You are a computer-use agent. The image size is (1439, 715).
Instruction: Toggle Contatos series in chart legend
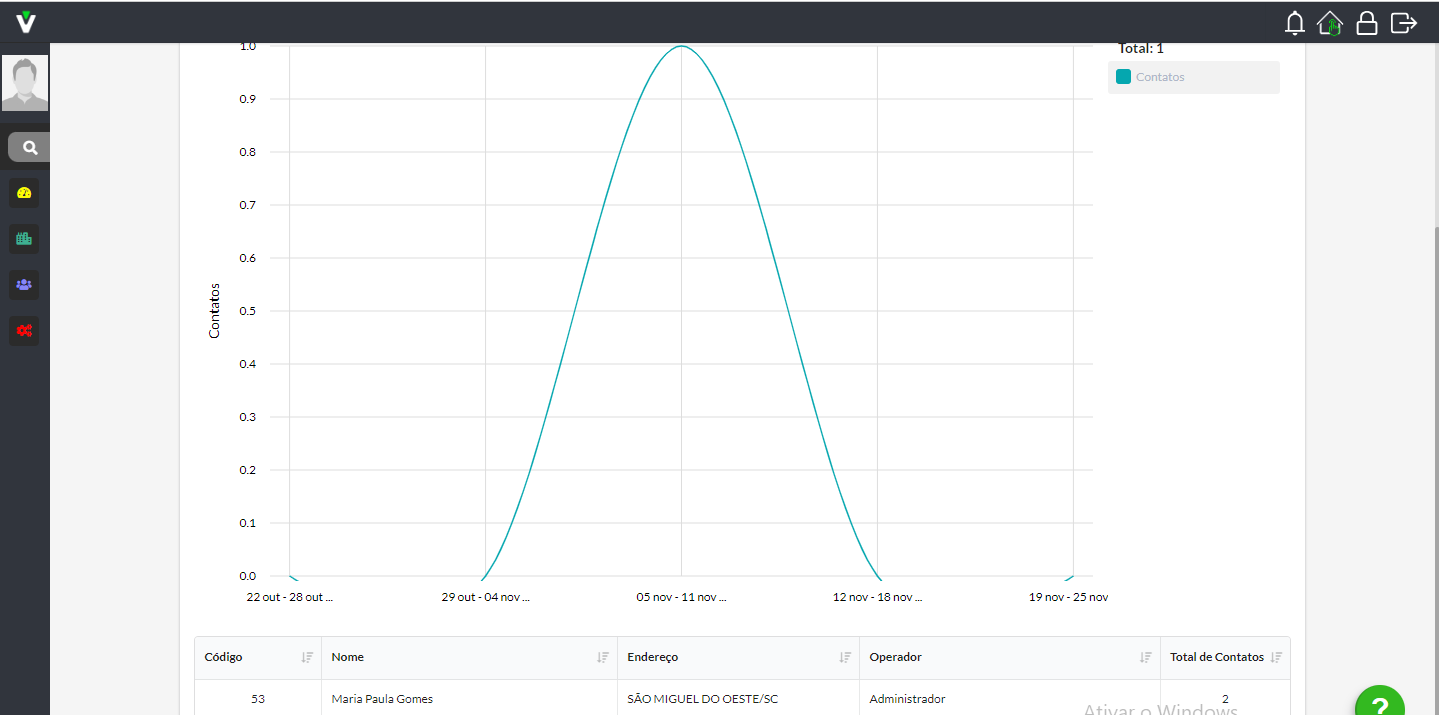[x=1193, y=77]
